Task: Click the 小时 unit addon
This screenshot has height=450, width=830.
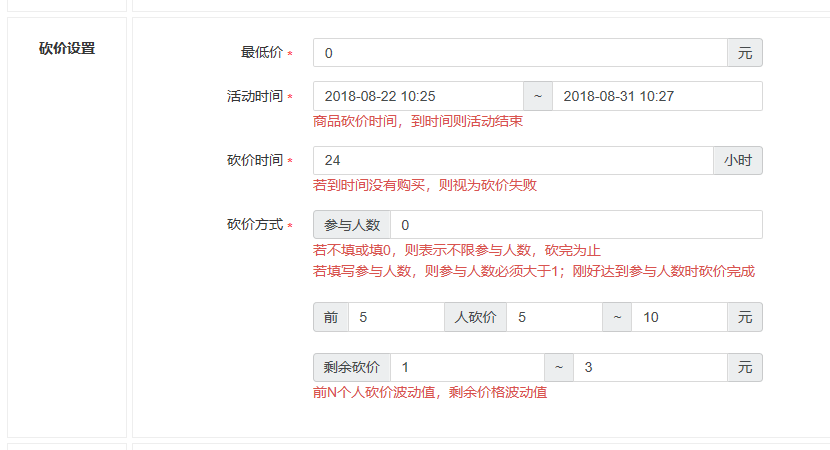Action: coord(737,161)
